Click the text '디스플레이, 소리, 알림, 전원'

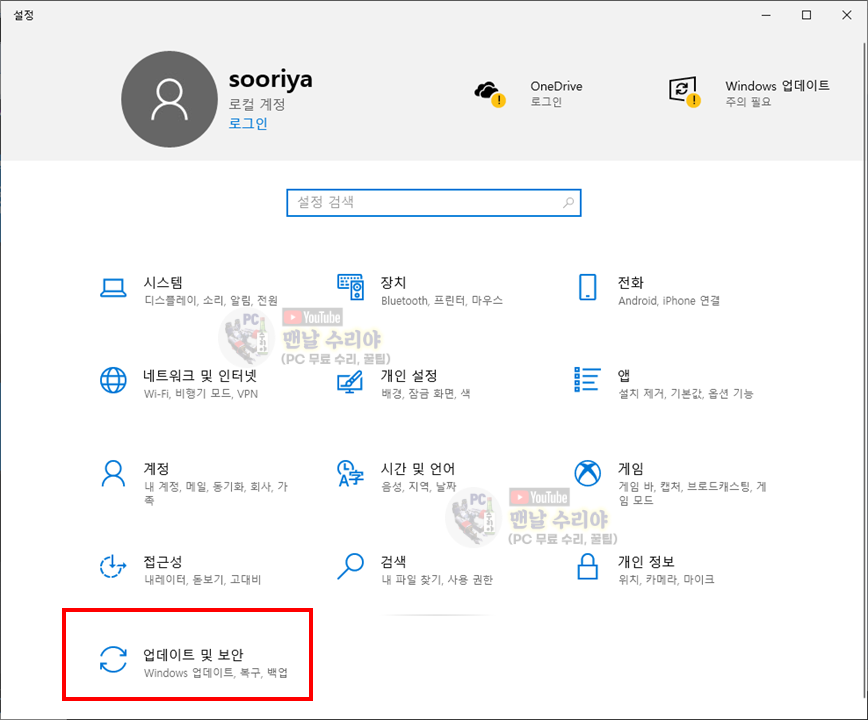(211, 301)
